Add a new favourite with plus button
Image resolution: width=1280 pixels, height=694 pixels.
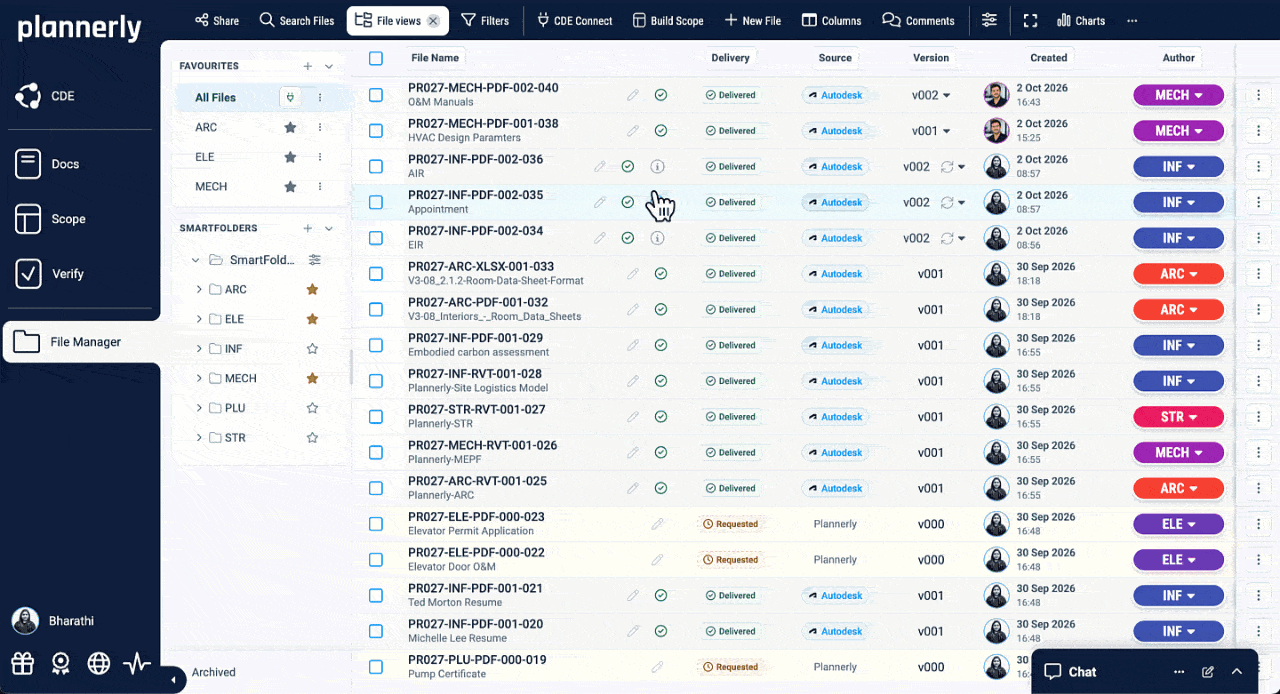pyautogui.click(x=308, y=66)
